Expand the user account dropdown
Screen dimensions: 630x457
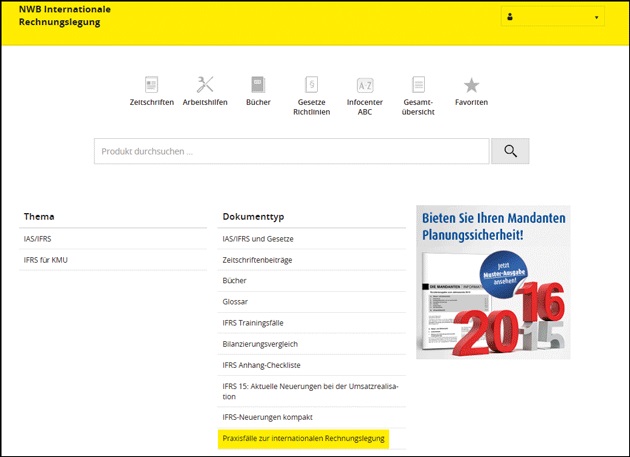(x=552, y=17)
